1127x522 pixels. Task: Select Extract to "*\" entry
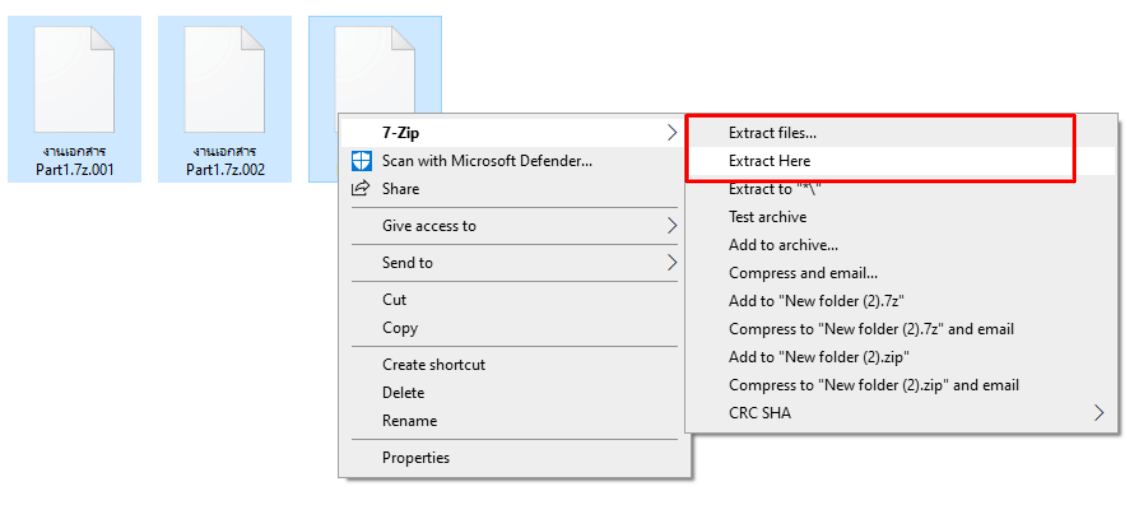click(775, 189)
